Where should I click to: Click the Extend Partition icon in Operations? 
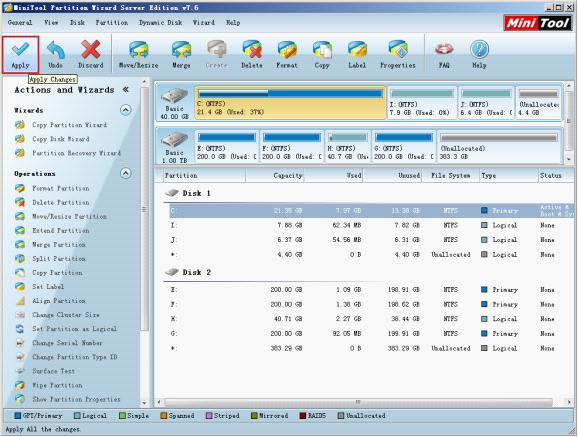pos(20,230)
